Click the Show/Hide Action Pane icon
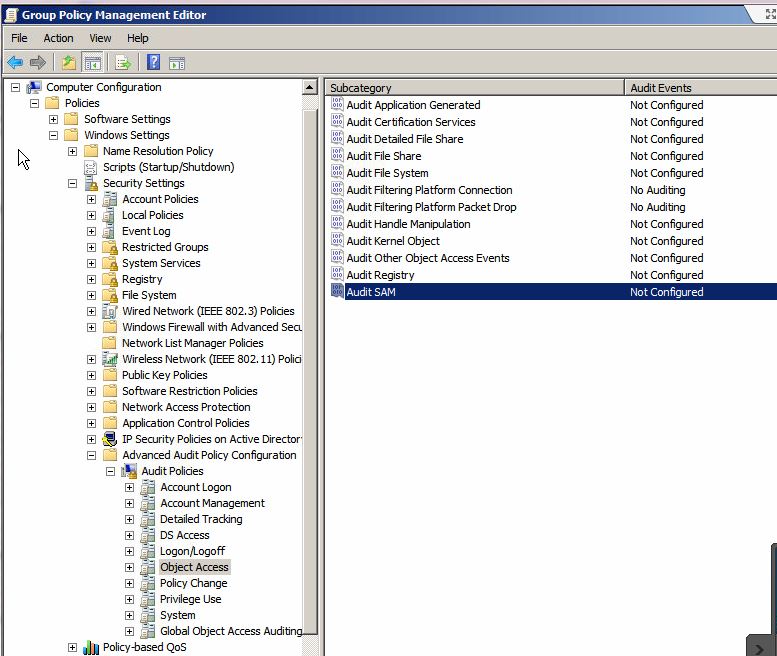Screen dimensions: 777x656 [x=177, y=62]
